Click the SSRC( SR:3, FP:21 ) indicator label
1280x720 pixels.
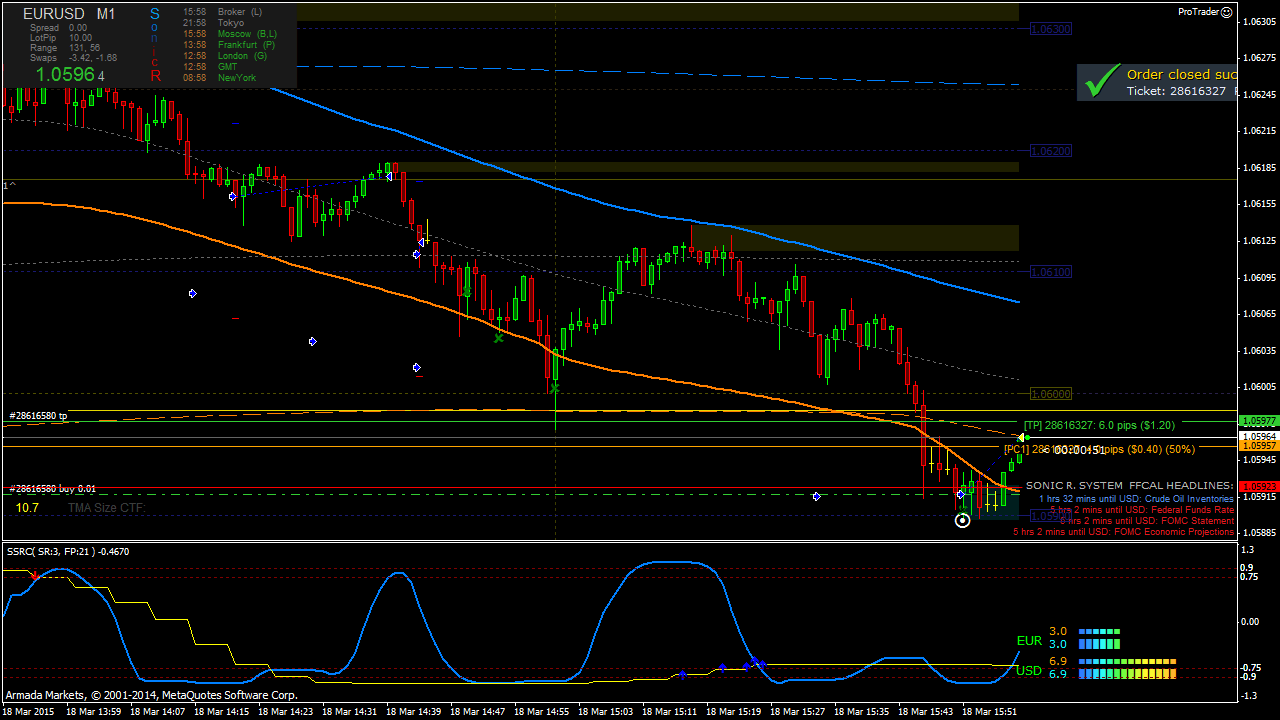click(x=68, y=551)
